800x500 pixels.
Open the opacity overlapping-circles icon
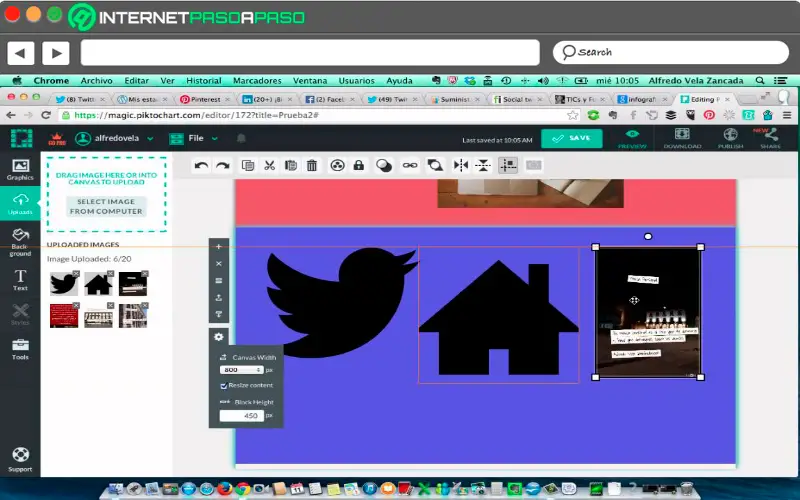[384, 165]
